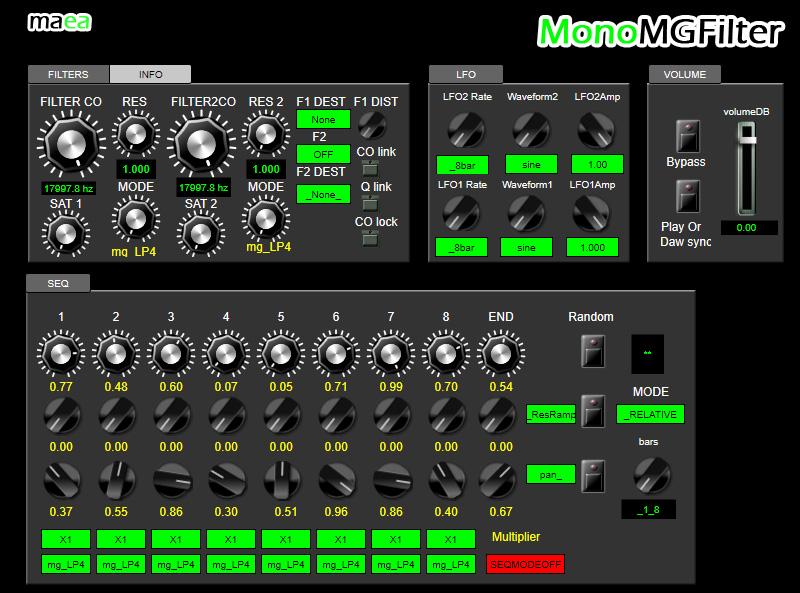800x593 pixels.
Task: Click step 4 ResRamp knob at 0.00
Action: pos(227,416)
